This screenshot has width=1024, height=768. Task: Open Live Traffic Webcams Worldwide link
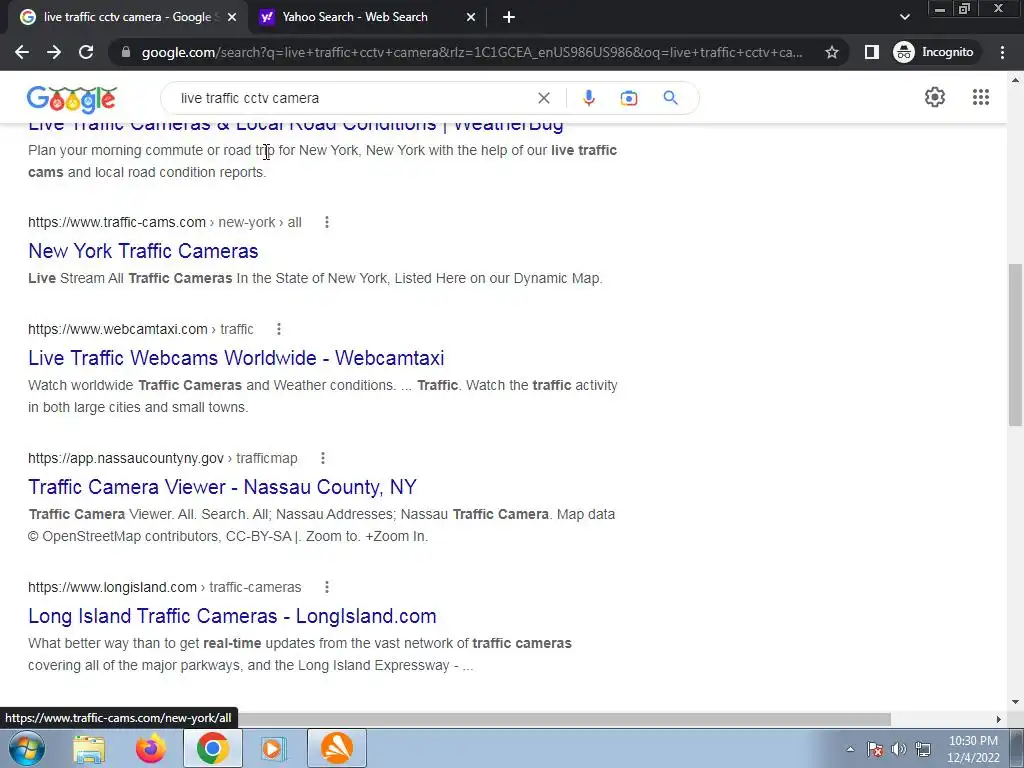[x=236, y=358]
